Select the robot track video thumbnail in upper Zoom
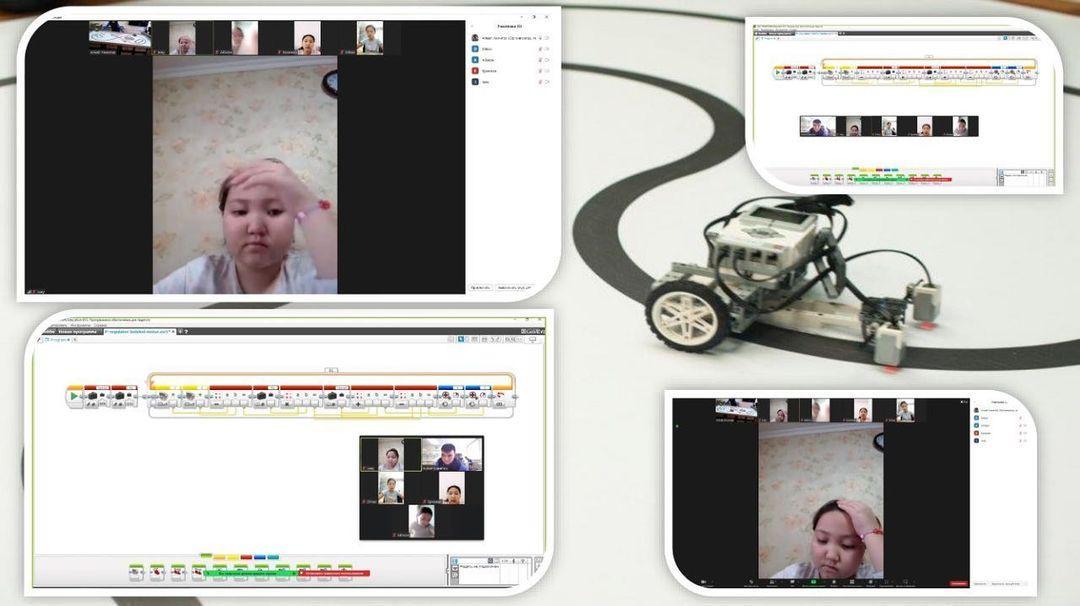The height and width of the screenshot is (606, 1080). click(x=120, y=37)
